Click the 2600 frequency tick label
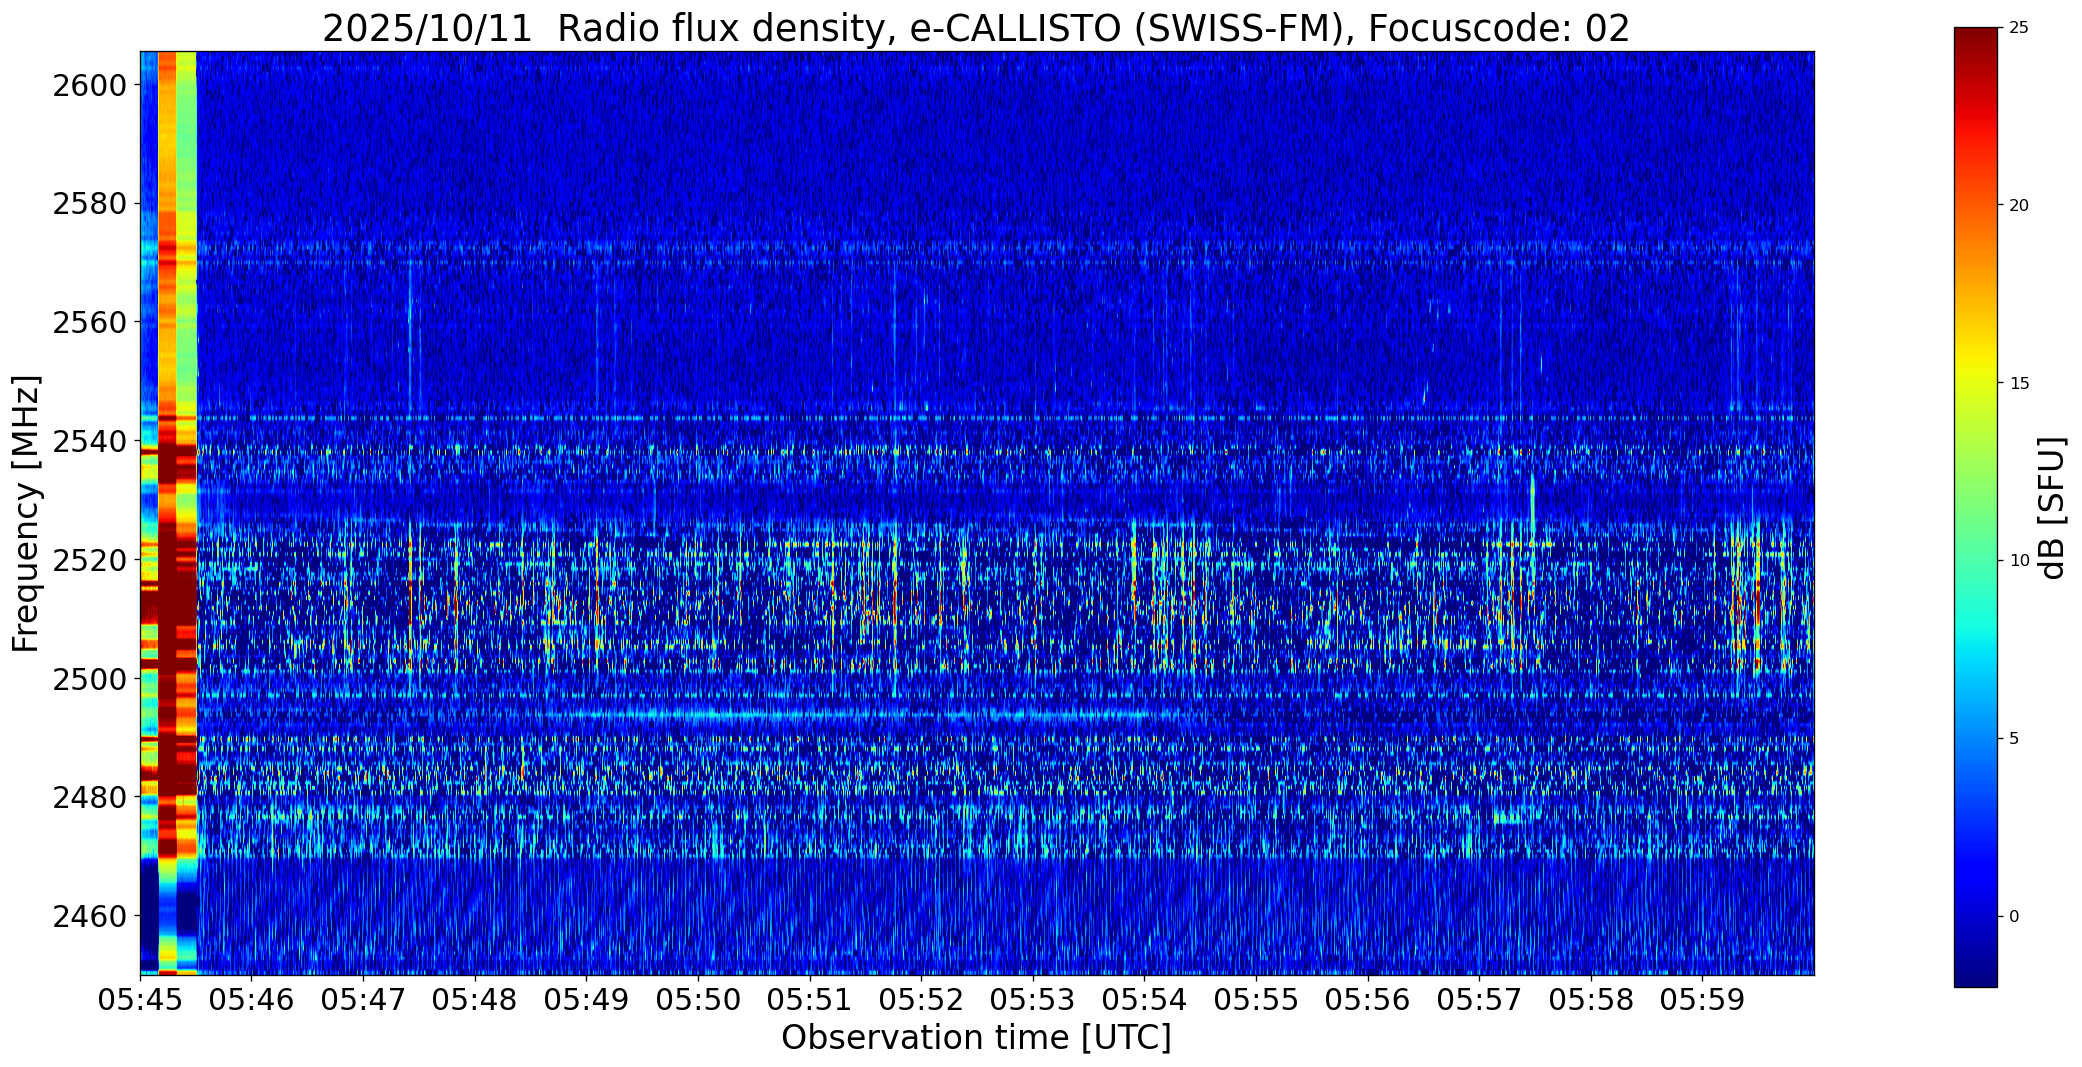The width and height of the screenshot is (2082, 1067). [90, 86]
